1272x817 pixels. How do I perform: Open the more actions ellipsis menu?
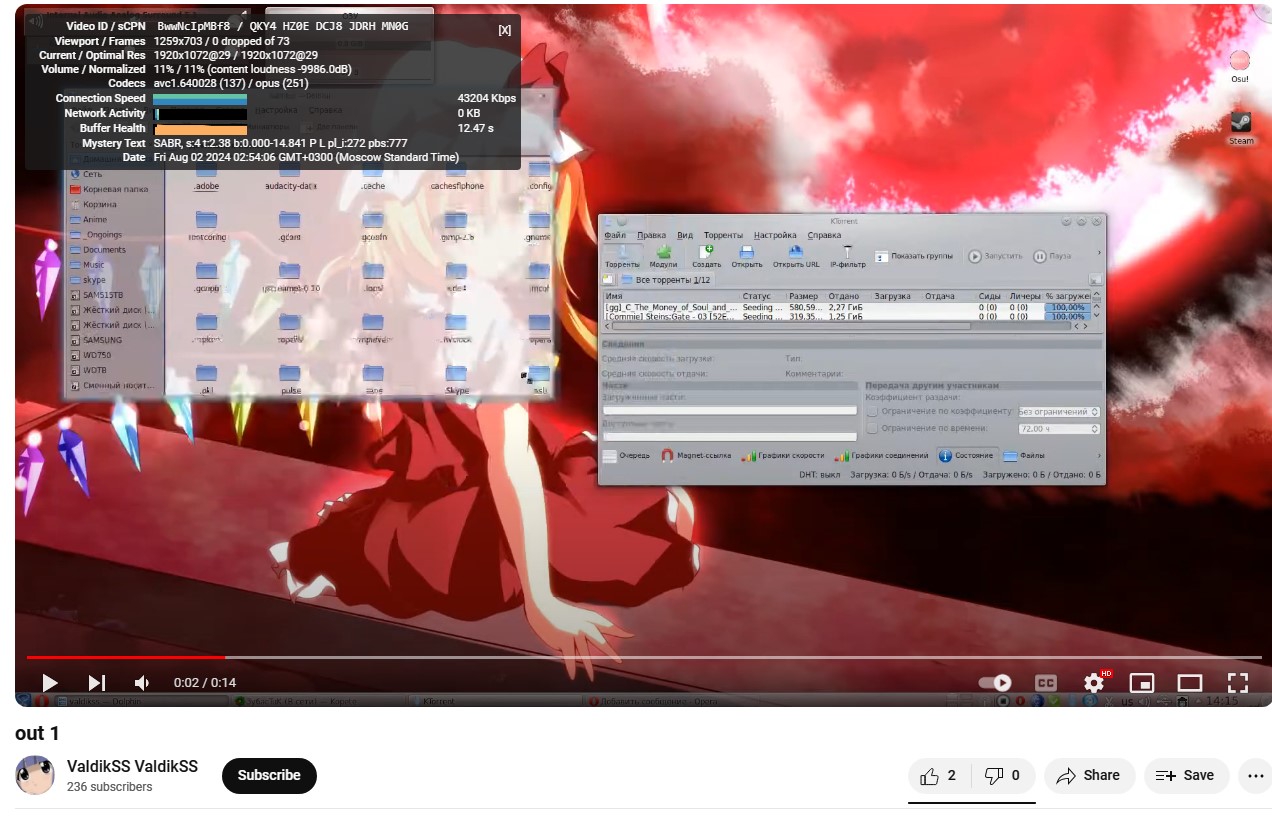(1254, 776)
